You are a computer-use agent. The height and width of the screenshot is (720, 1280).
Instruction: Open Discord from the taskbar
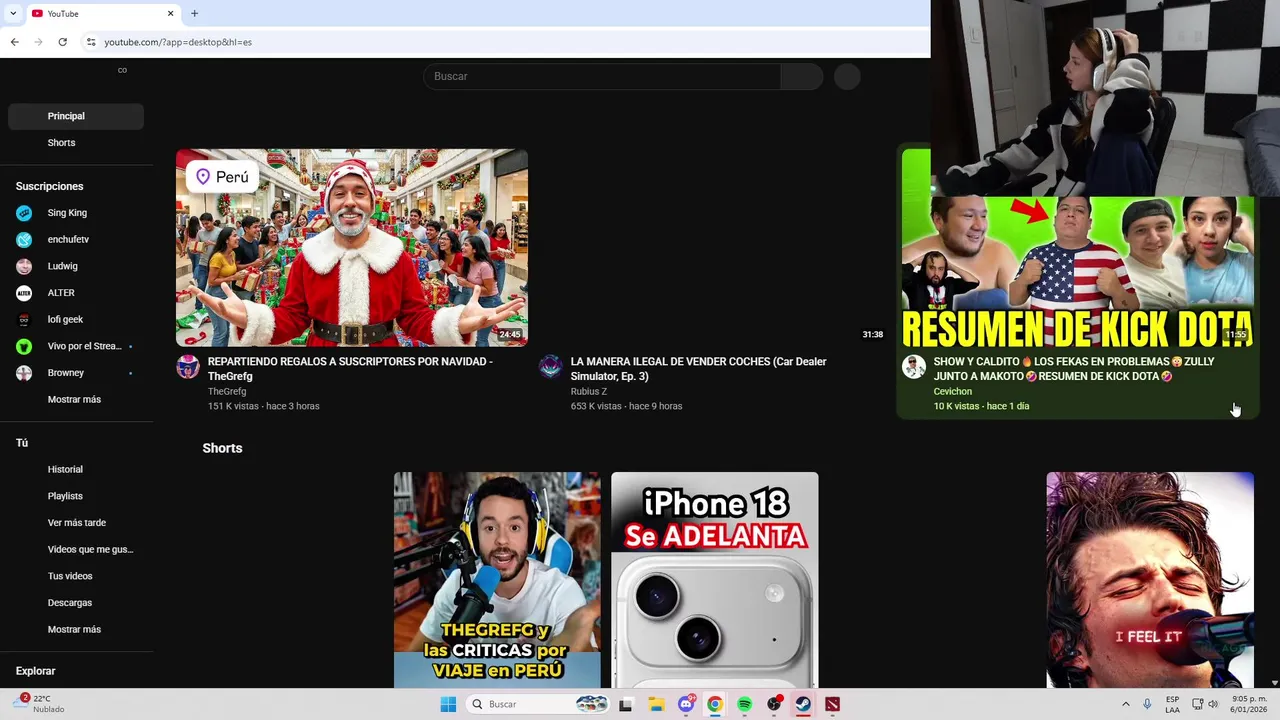pyautogui.click(x=686, y=704)
